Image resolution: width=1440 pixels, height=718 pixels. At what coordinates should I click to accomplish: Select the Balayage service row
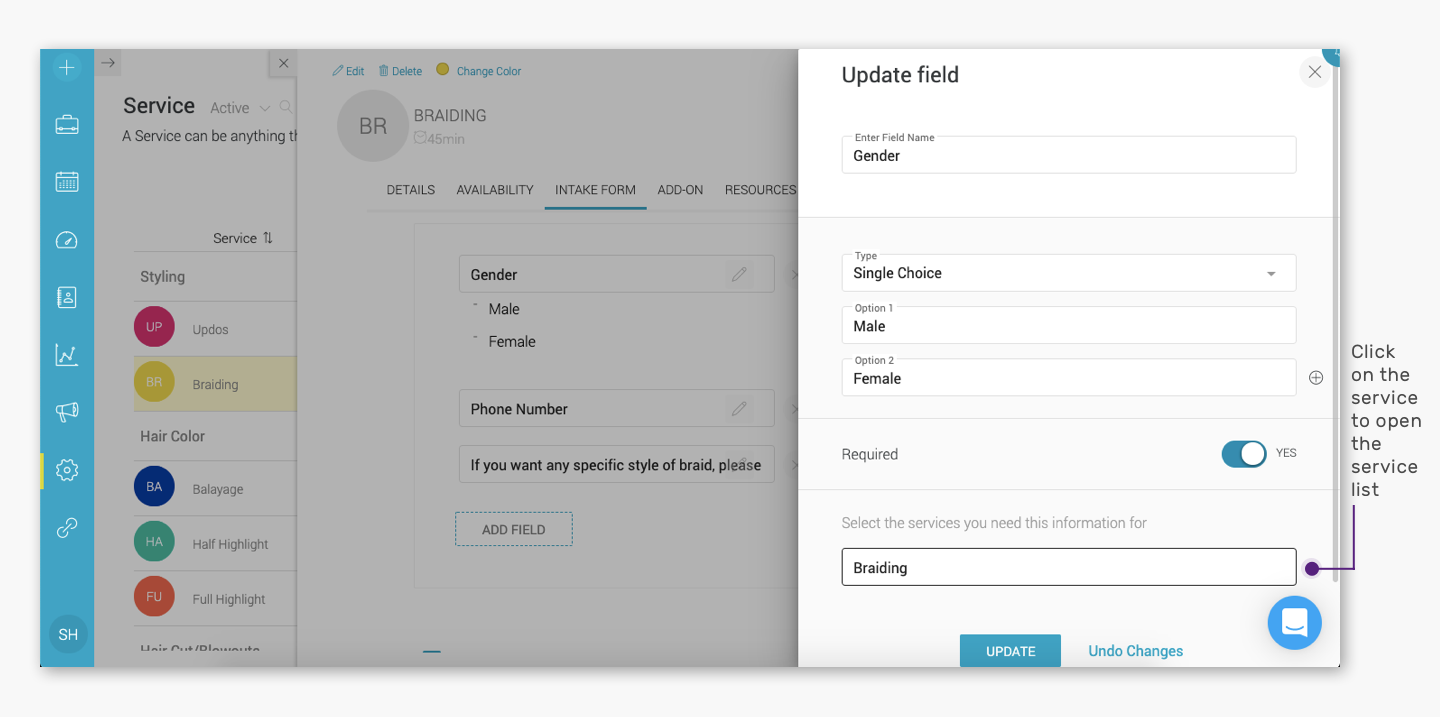point(215,489)
